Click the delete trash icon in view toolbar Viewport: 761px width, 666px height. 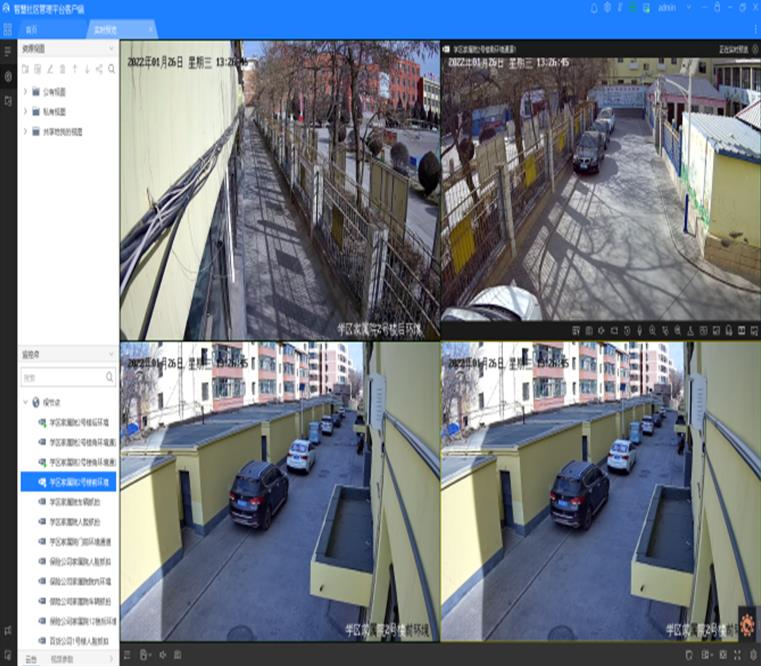pos(62,69)
